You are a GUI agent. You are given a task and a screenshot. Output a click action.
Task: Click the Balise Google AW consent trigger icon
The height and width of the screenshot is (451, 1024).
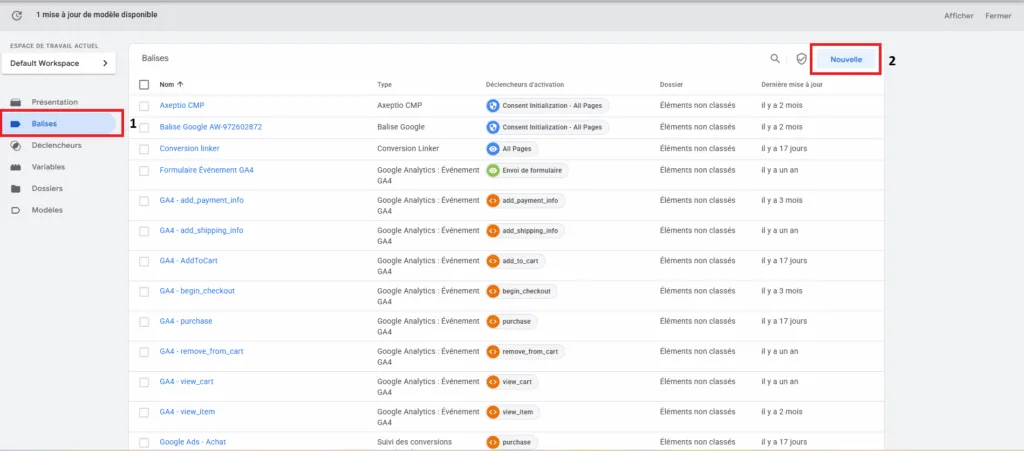click(x=493, y=127)
